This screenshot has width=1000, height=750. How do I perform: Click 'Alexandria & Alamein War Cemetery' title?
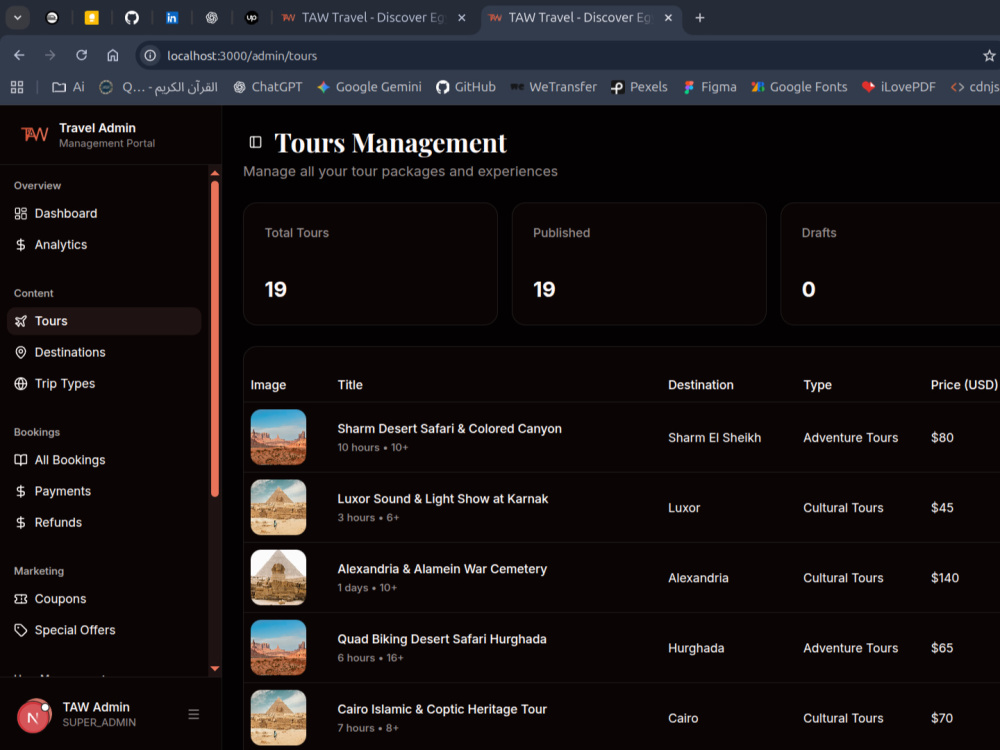coord(442,569)
